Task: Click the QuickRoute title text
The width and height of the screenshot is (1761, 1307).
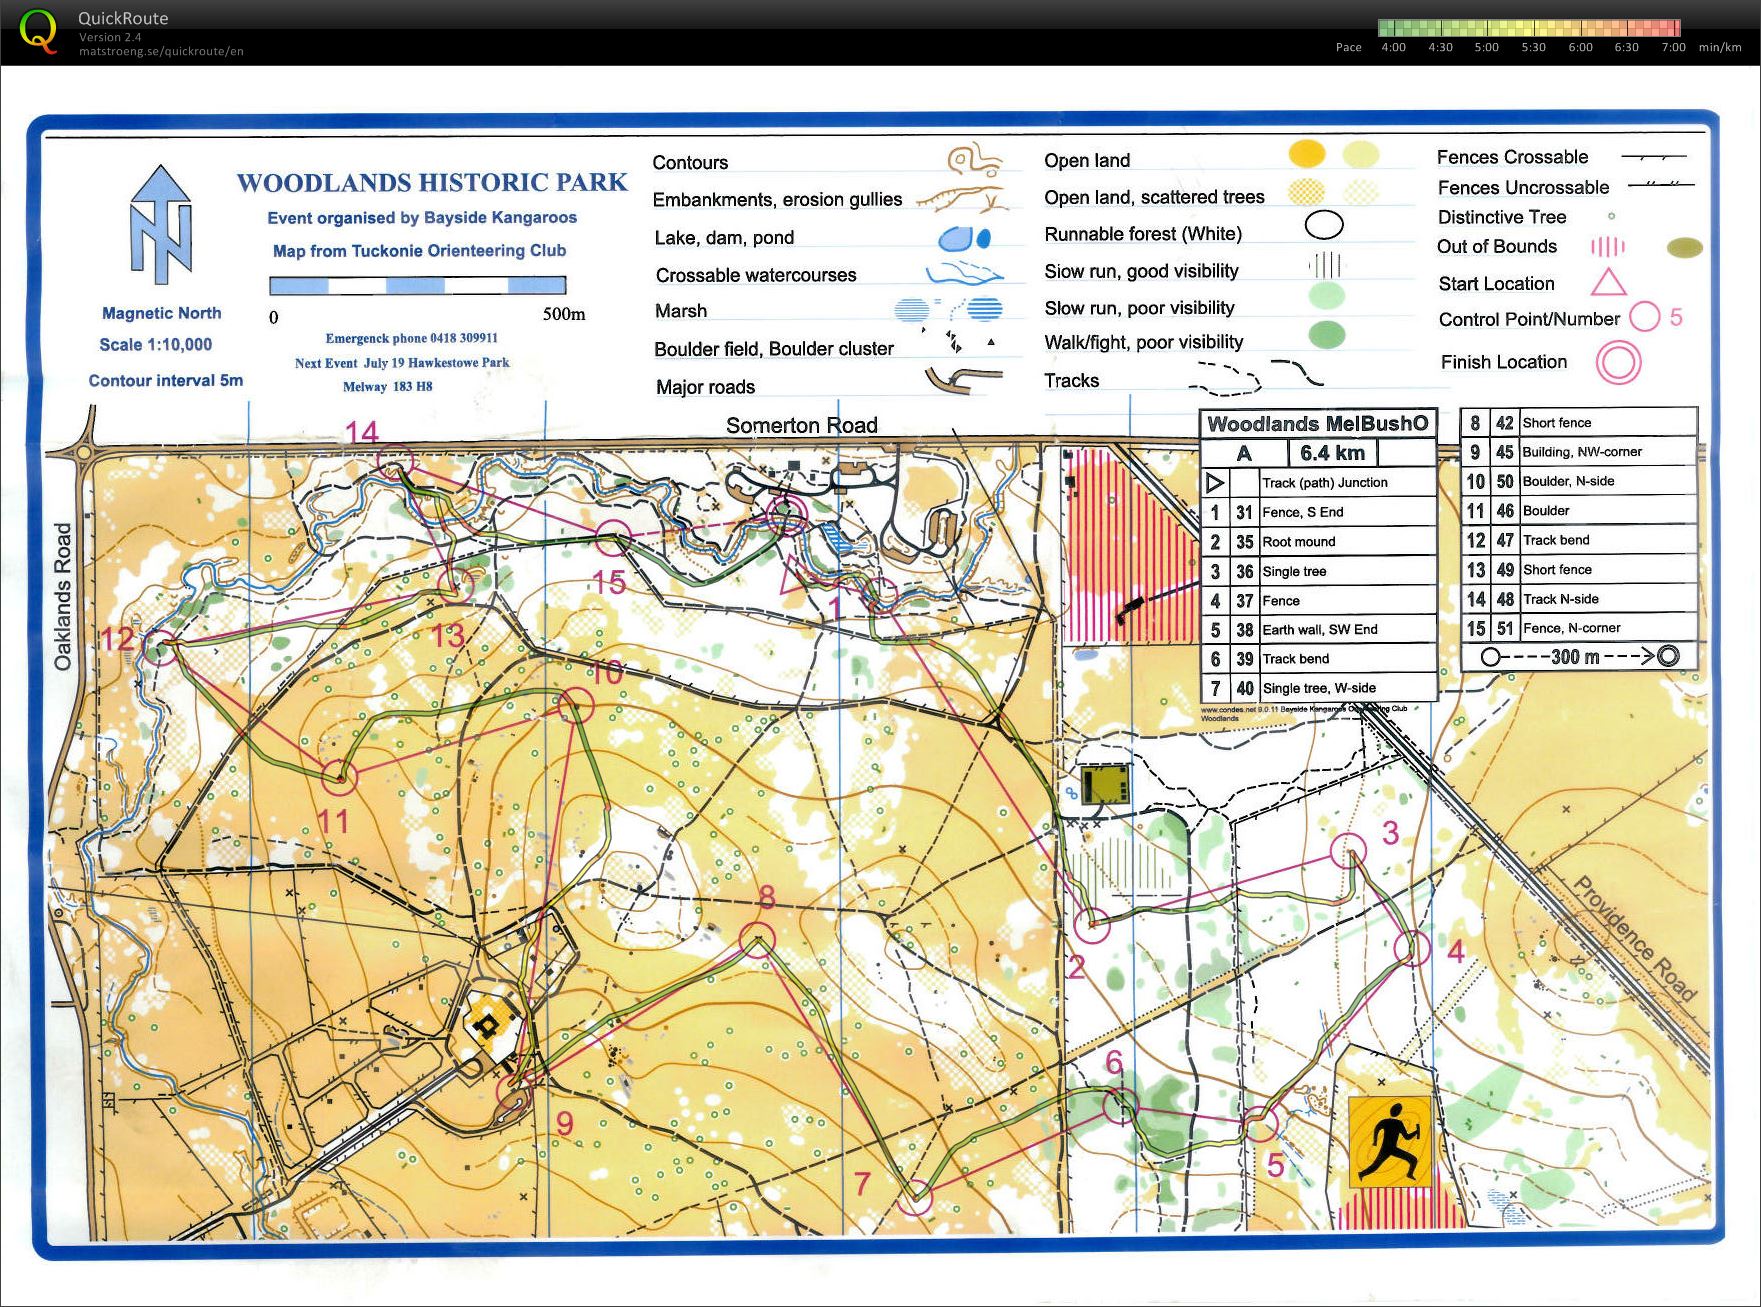Action: click(123, 18)
